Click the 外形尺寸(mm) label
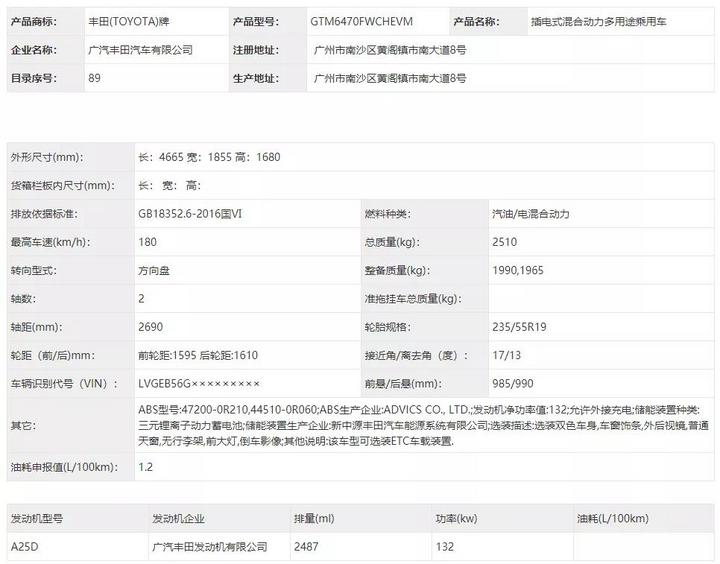Screen dimensions: 720x564 tap(47, 157)
